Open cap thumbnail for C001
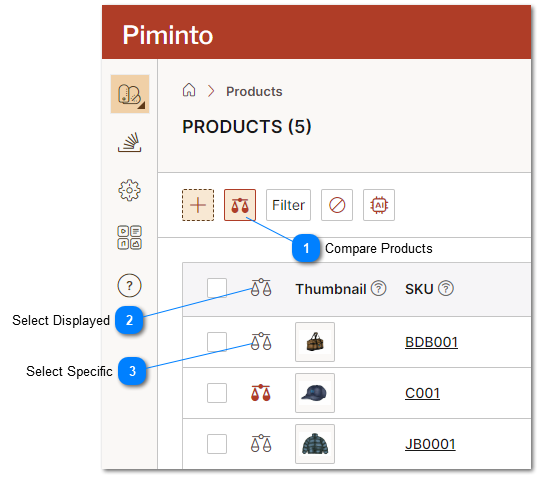This screenshot has height=478, width=540. click(315, 393)
